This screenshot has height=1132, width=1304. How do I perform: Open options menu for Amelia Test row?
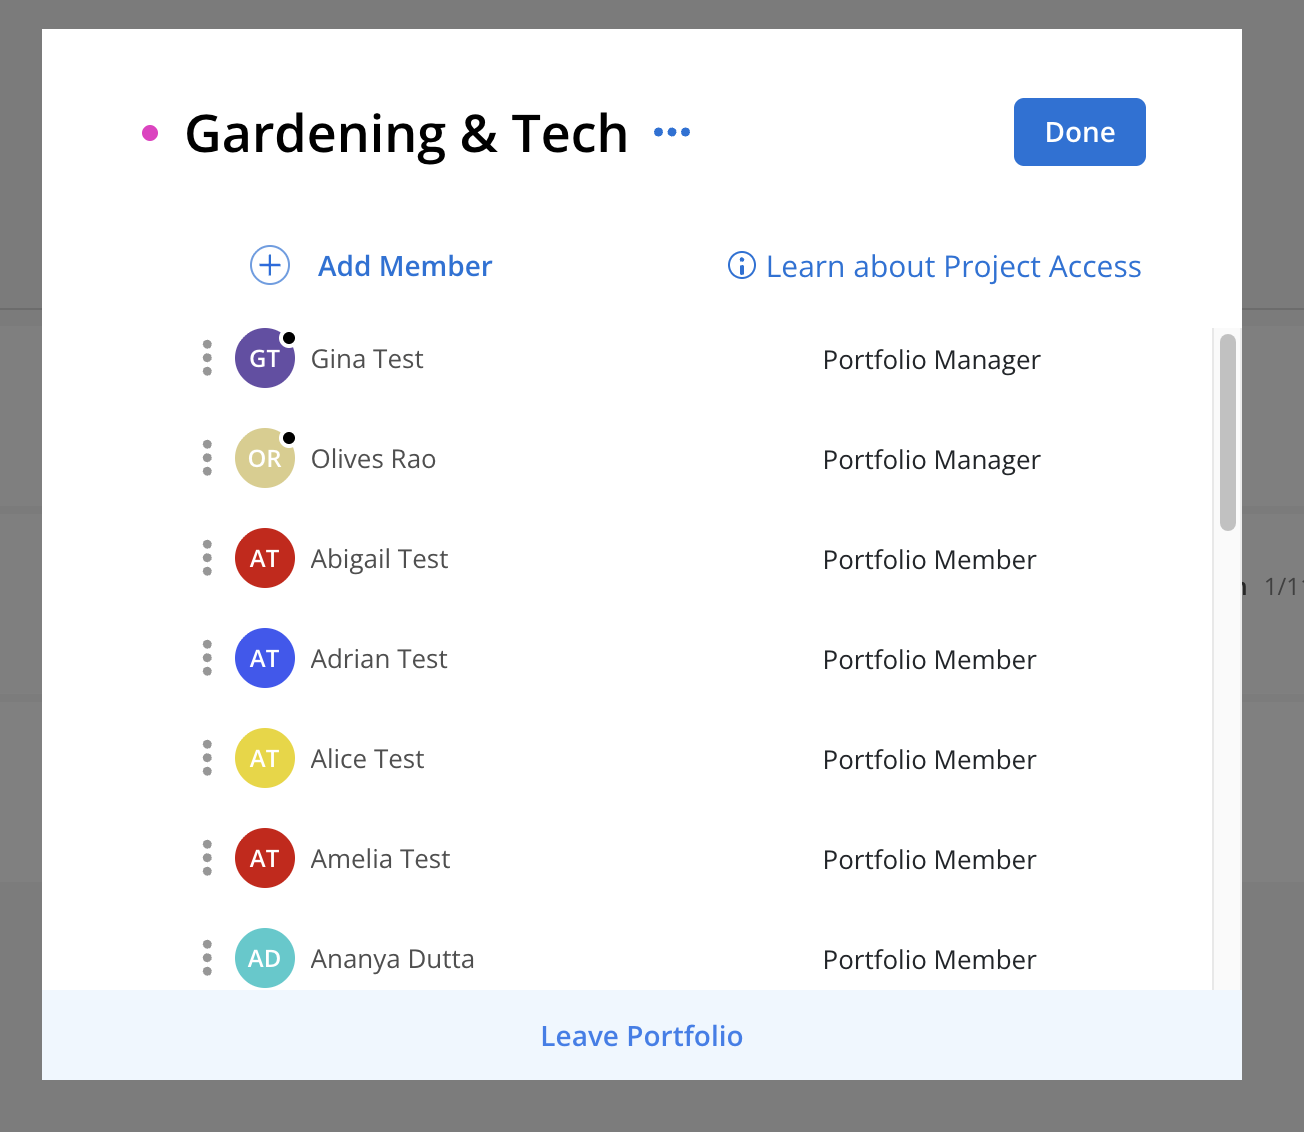(207, 858)
